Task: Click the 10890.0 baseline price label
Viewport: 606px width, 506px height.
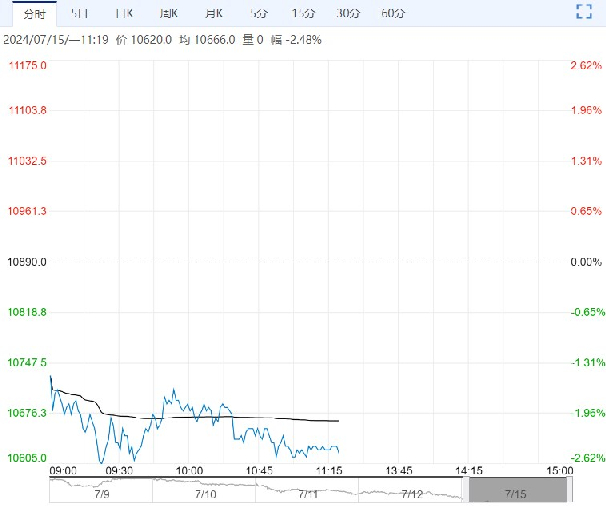Action: [27, 262]
